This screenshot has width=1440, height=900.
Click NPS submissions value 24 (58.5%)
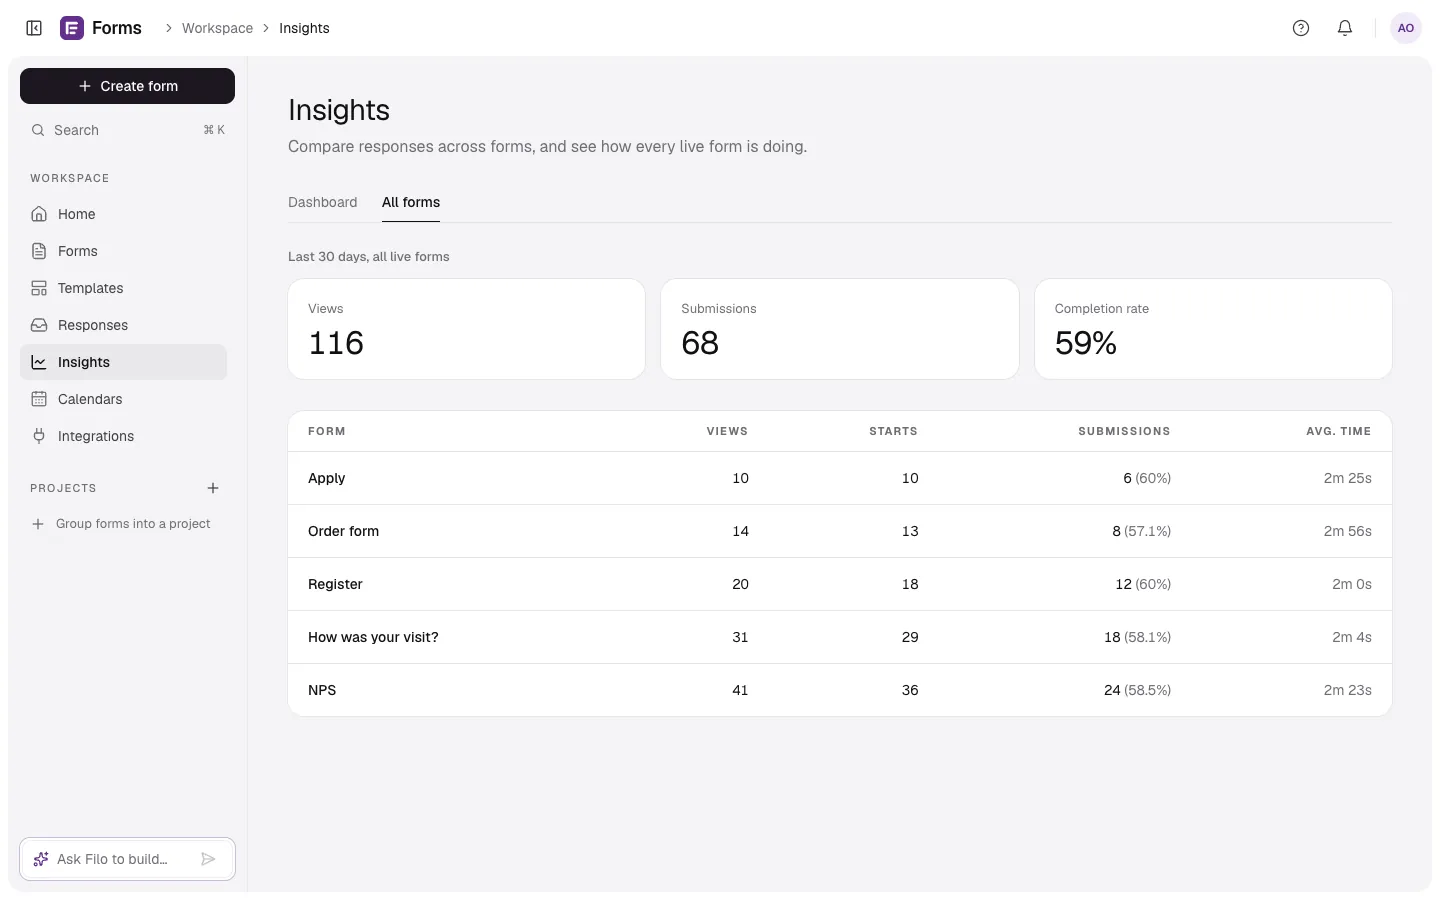point(1137,690)
